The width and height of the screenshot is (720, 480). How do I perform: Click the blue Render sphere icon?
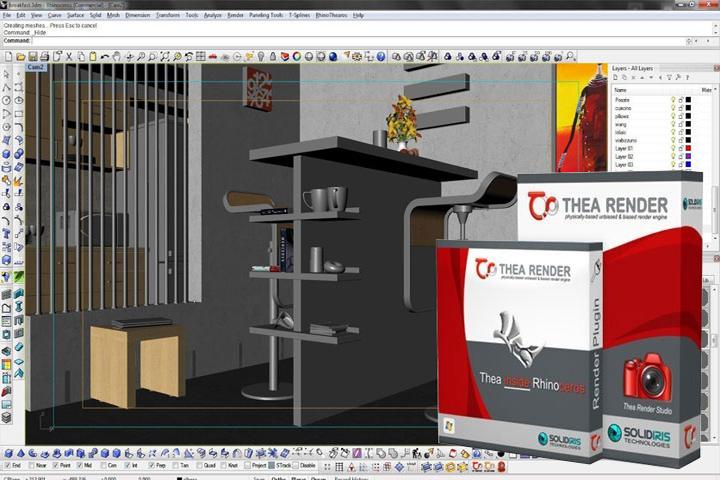click(333, 56)
